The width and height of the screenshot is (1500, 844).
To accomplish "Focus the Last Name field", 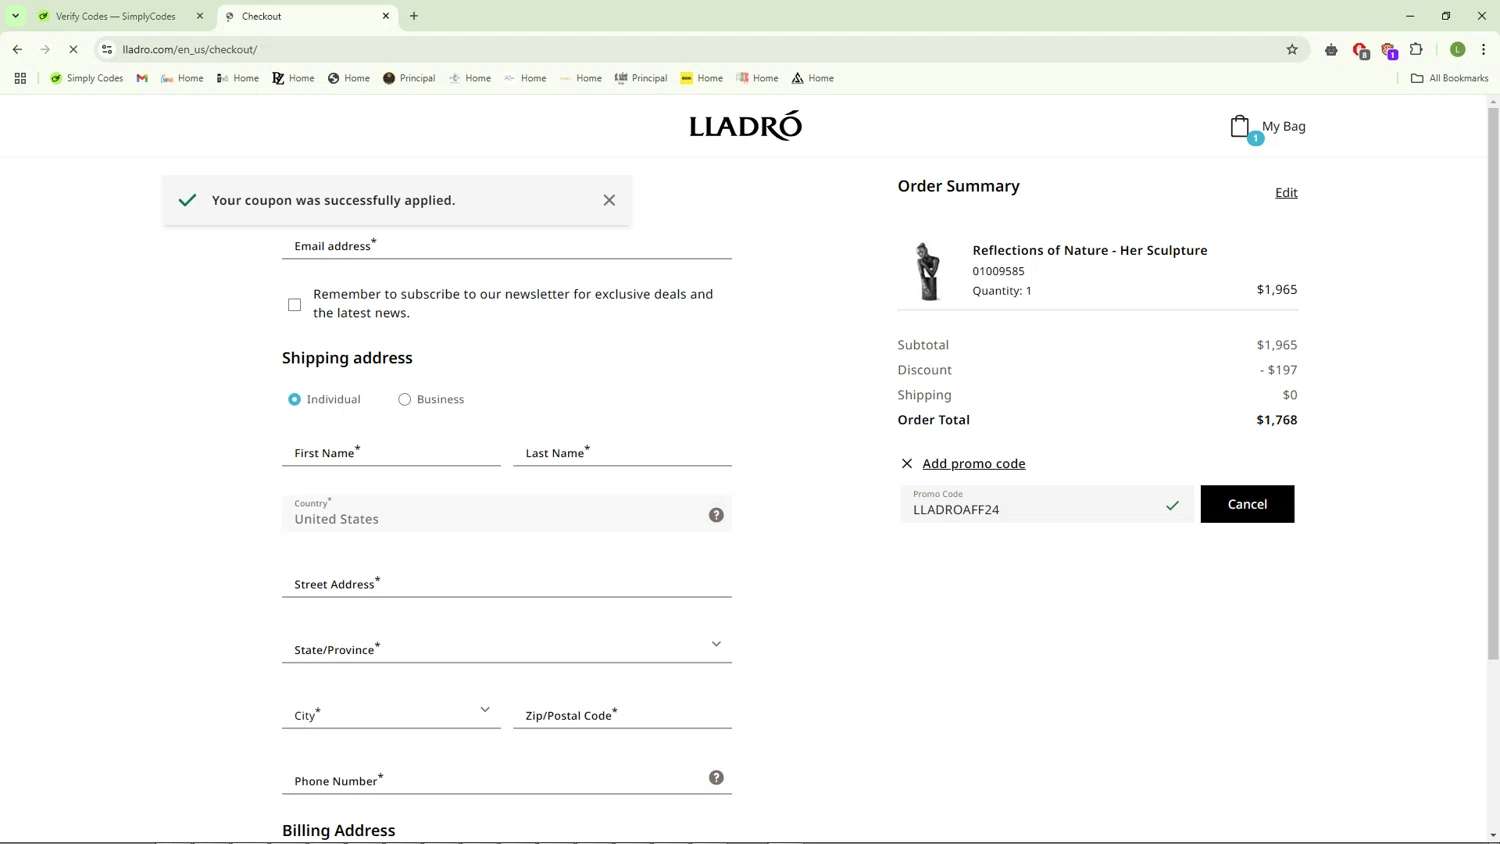I will 622,452.
